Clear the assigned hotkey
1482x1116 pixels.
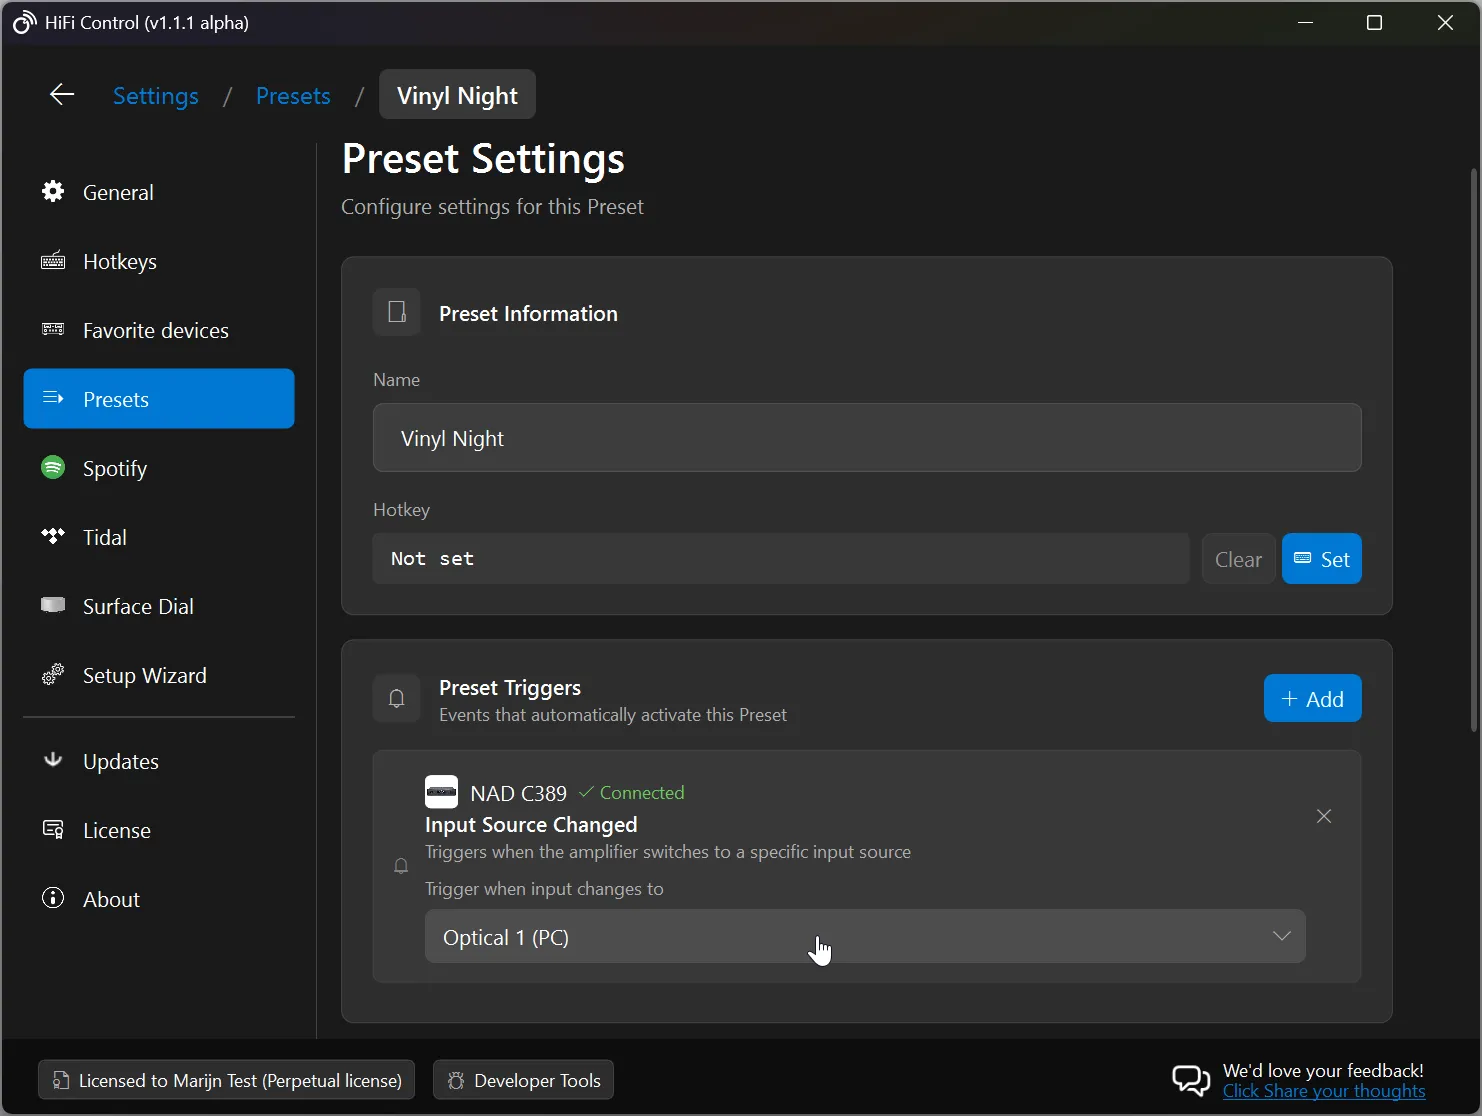coord(1237,558)
